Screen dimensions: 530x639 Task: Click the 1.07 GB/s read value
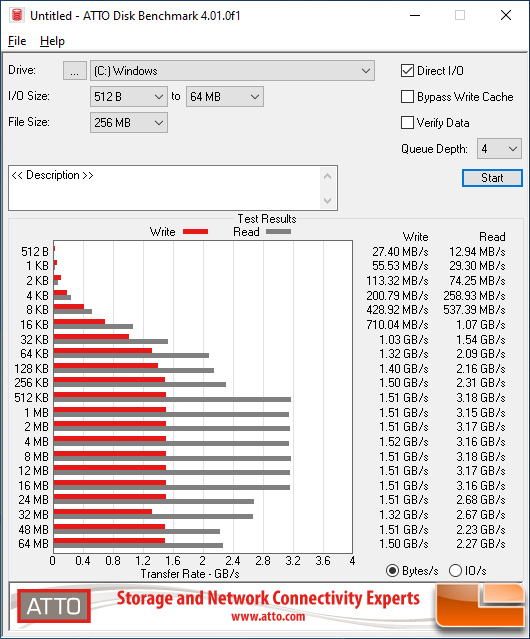tap(481, 325)
